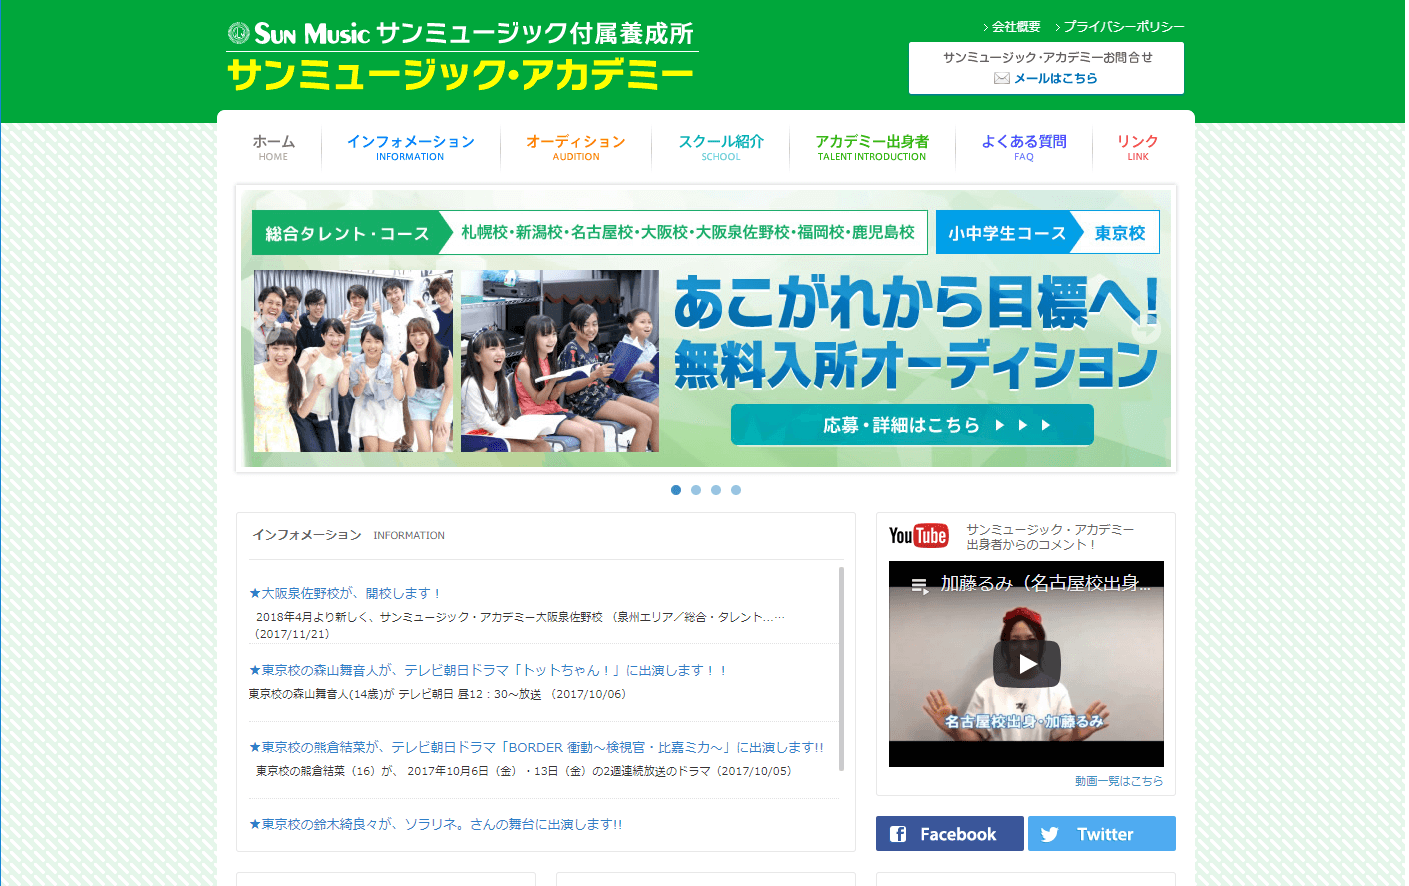Click the 小中学生コース 東京校 banner
Screen dimensions: 1409x886
(1046, 231)
